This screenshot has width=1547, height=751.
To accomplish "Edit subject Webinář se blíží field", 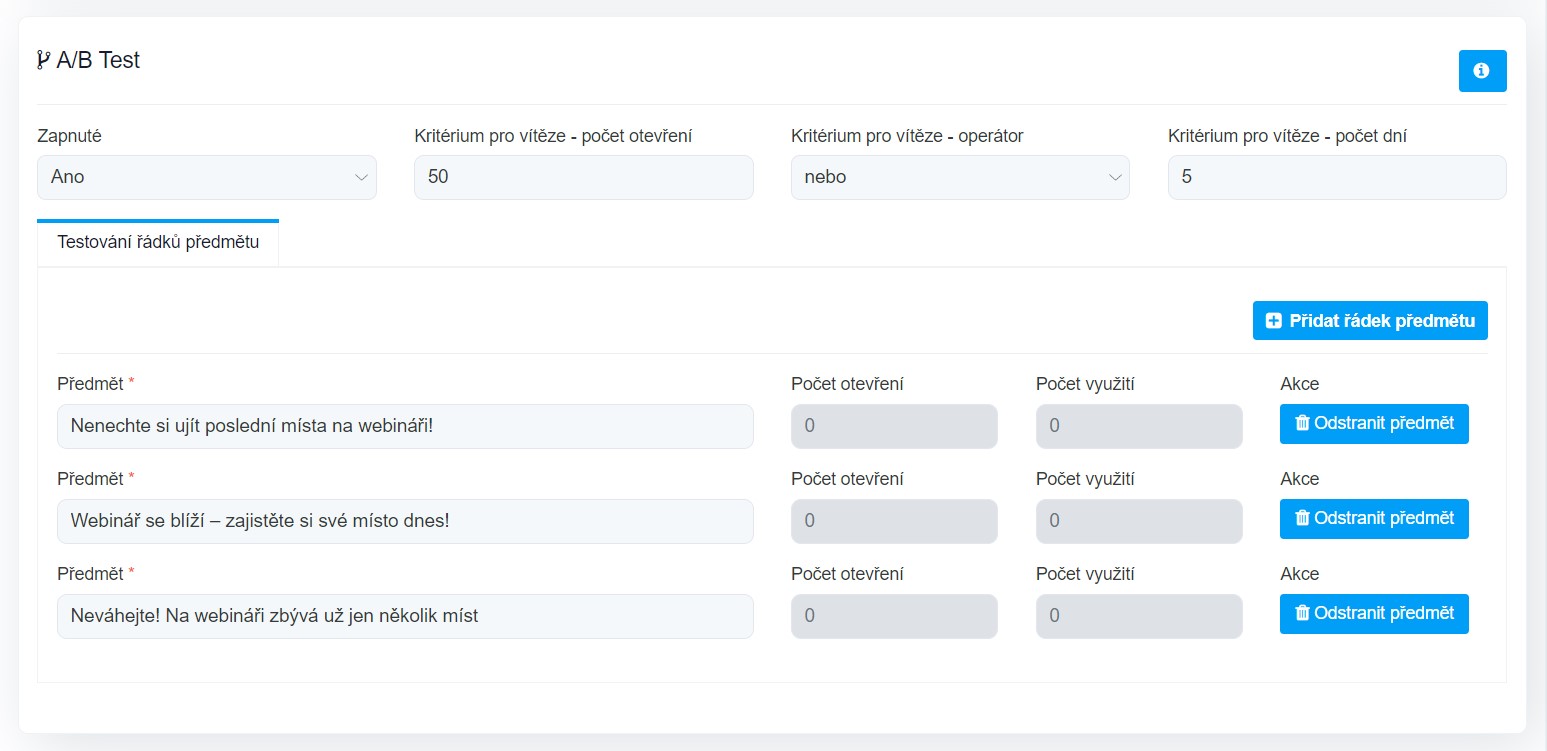I will click(405, 521).
